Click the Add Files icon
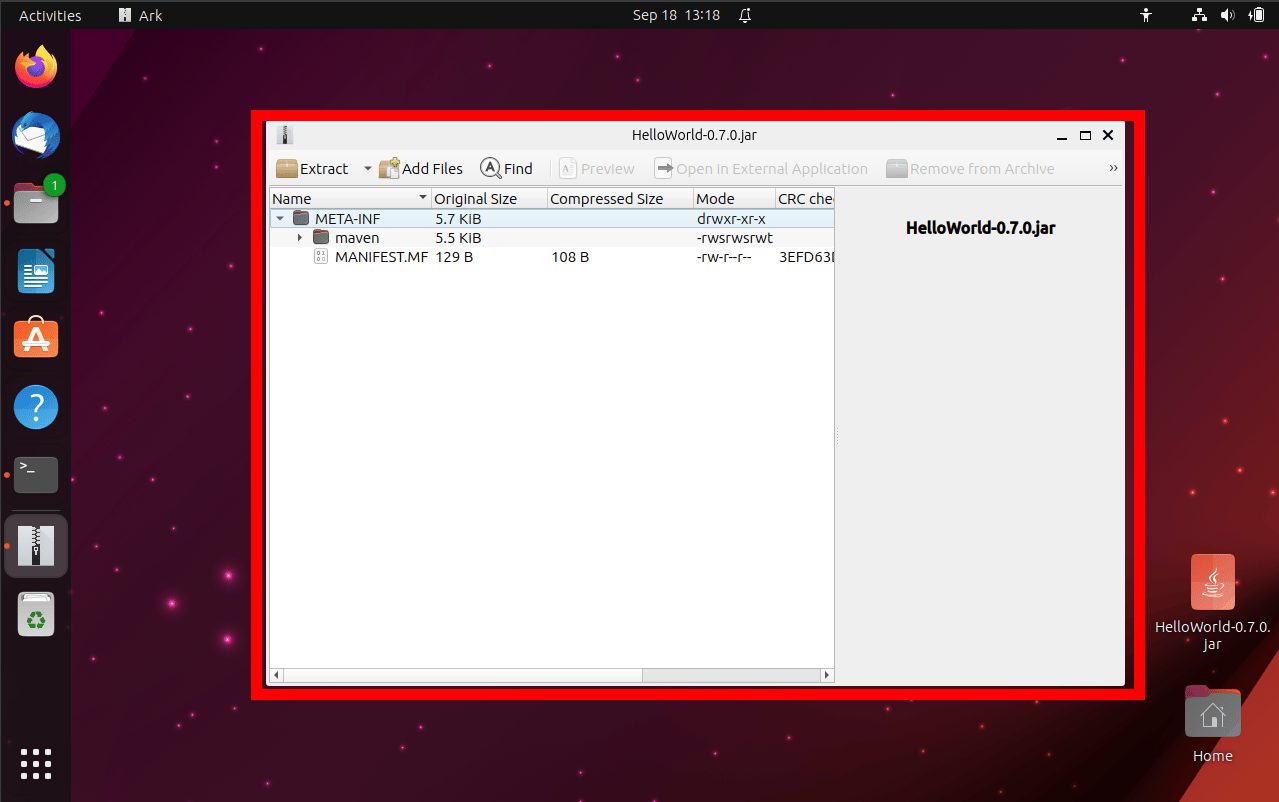 [388, 168]
